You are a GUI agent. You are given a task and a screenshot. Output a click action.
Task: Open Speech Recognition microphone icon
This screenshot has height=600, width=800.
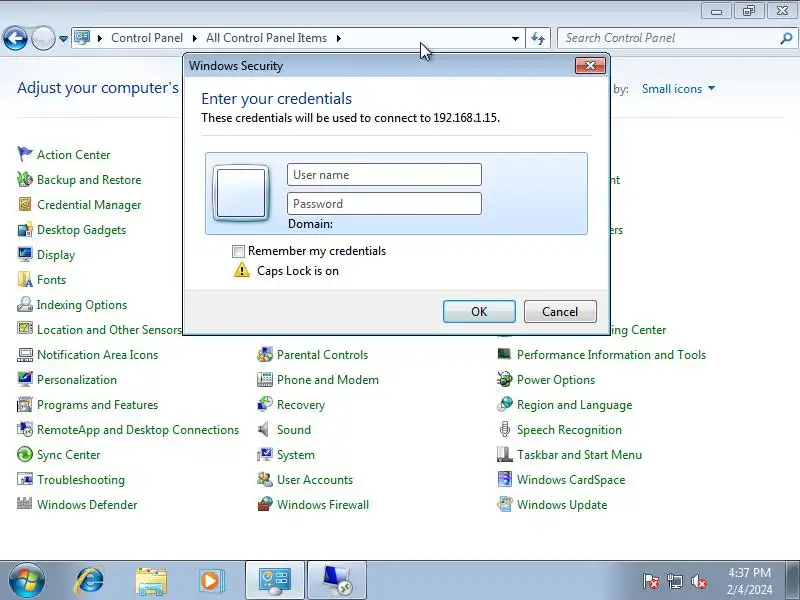click(x=505, y=429)
